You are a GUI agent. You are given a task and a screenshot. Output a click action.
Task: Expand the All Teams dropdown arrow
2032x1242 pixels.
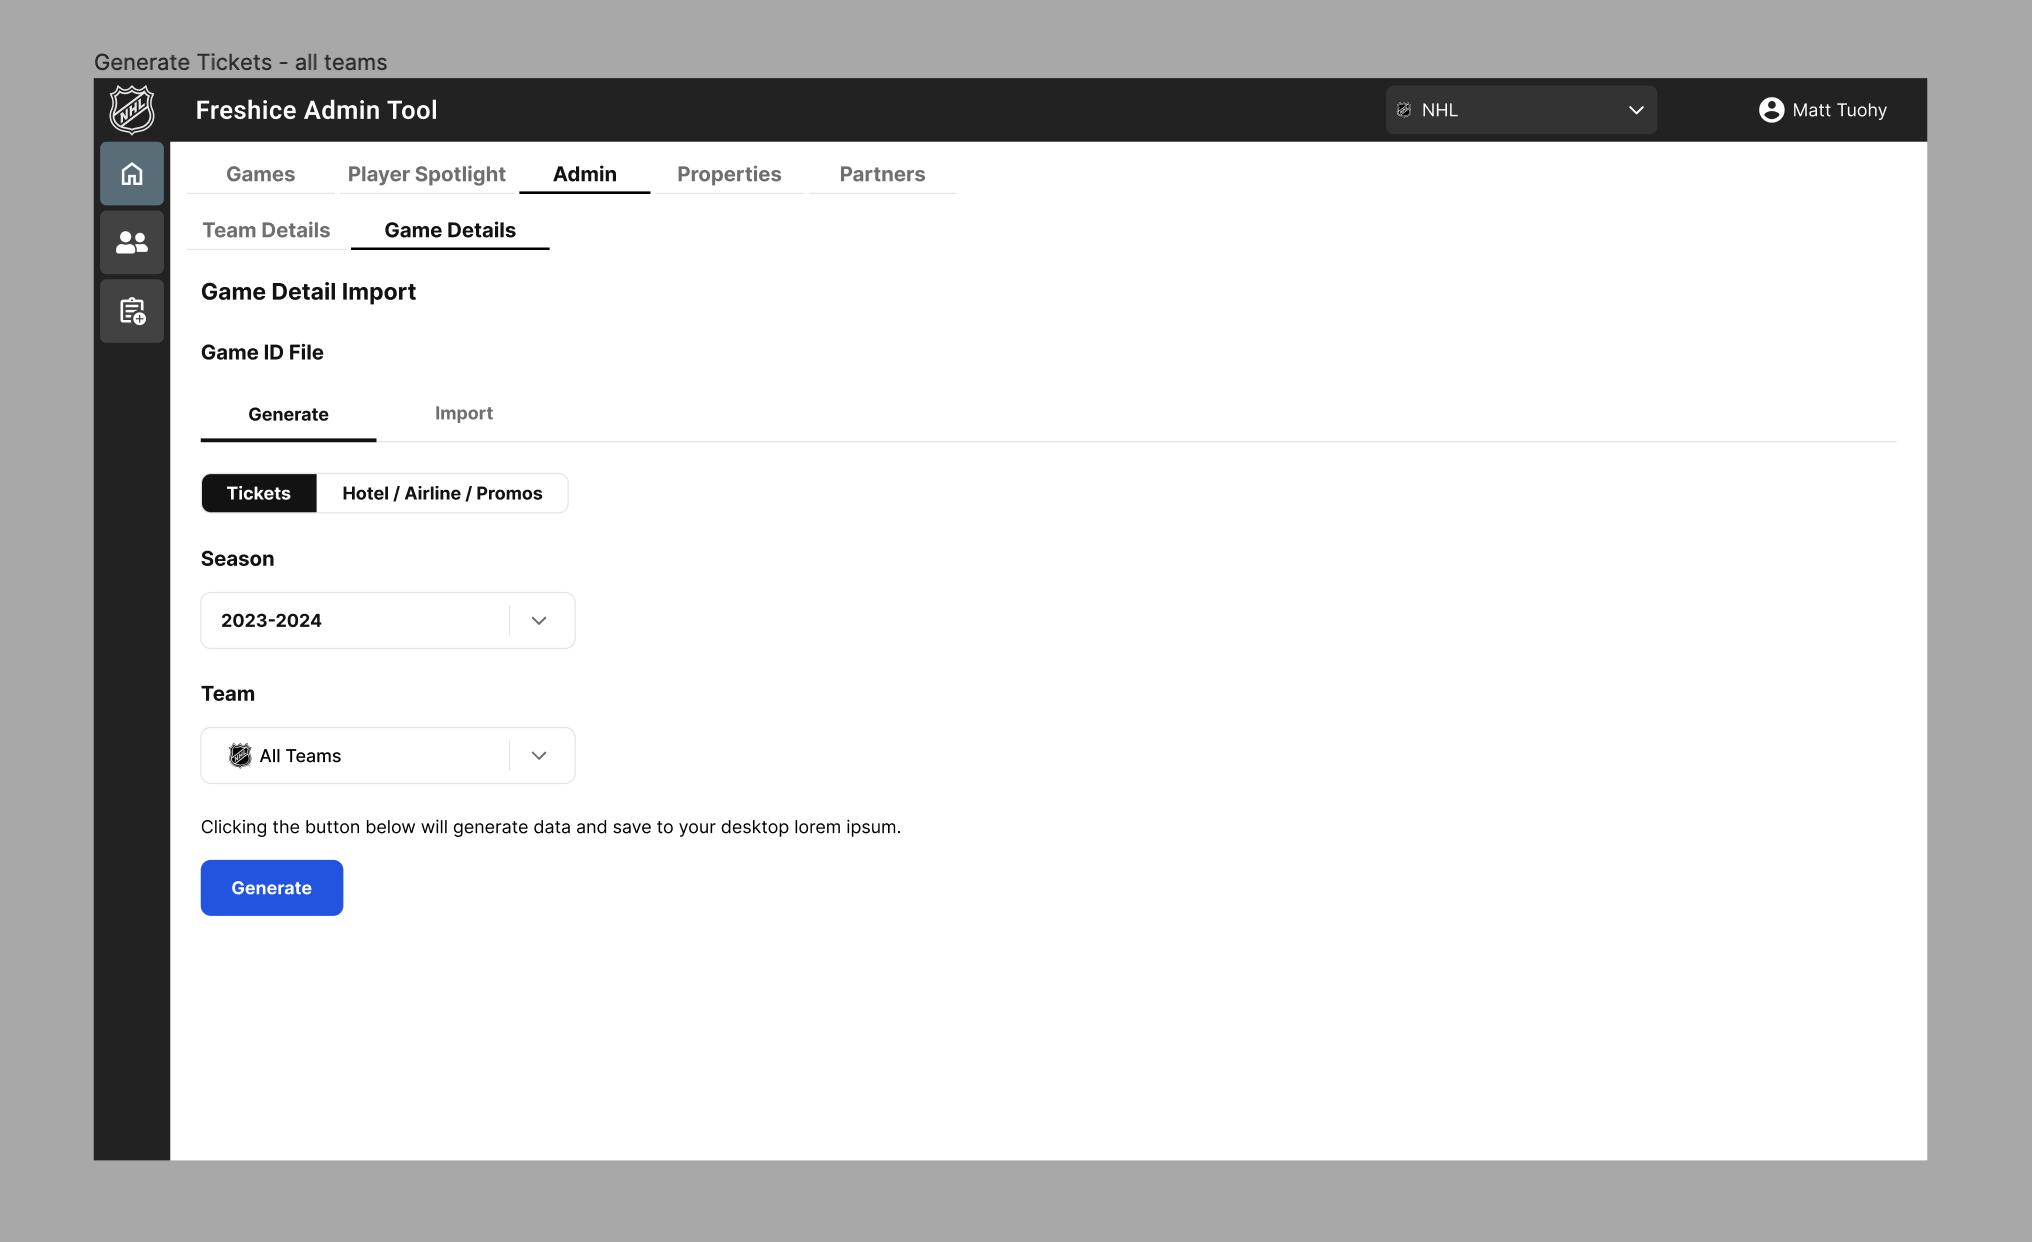(539, 756)
